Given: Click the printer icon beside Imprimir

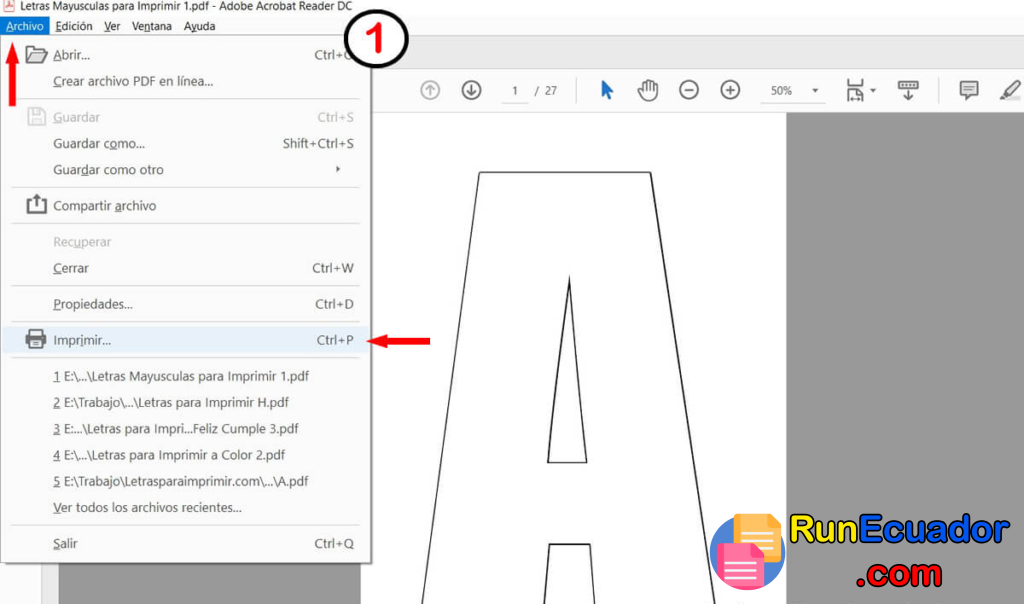Looking at the screenshot, I should (36, 339).
